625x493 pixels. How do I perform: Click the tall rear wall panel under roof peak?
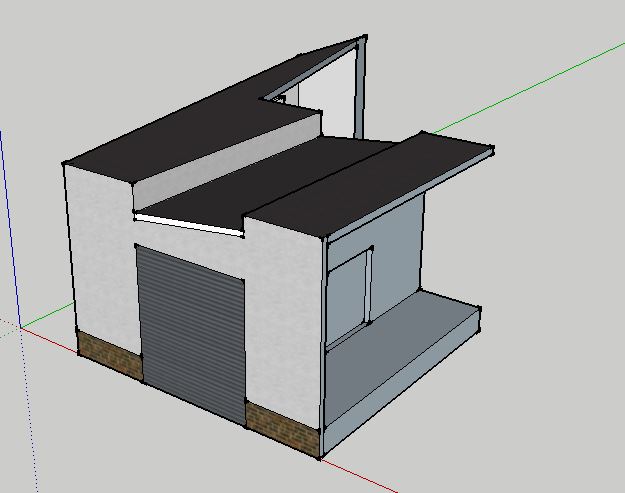pos(335,95)
